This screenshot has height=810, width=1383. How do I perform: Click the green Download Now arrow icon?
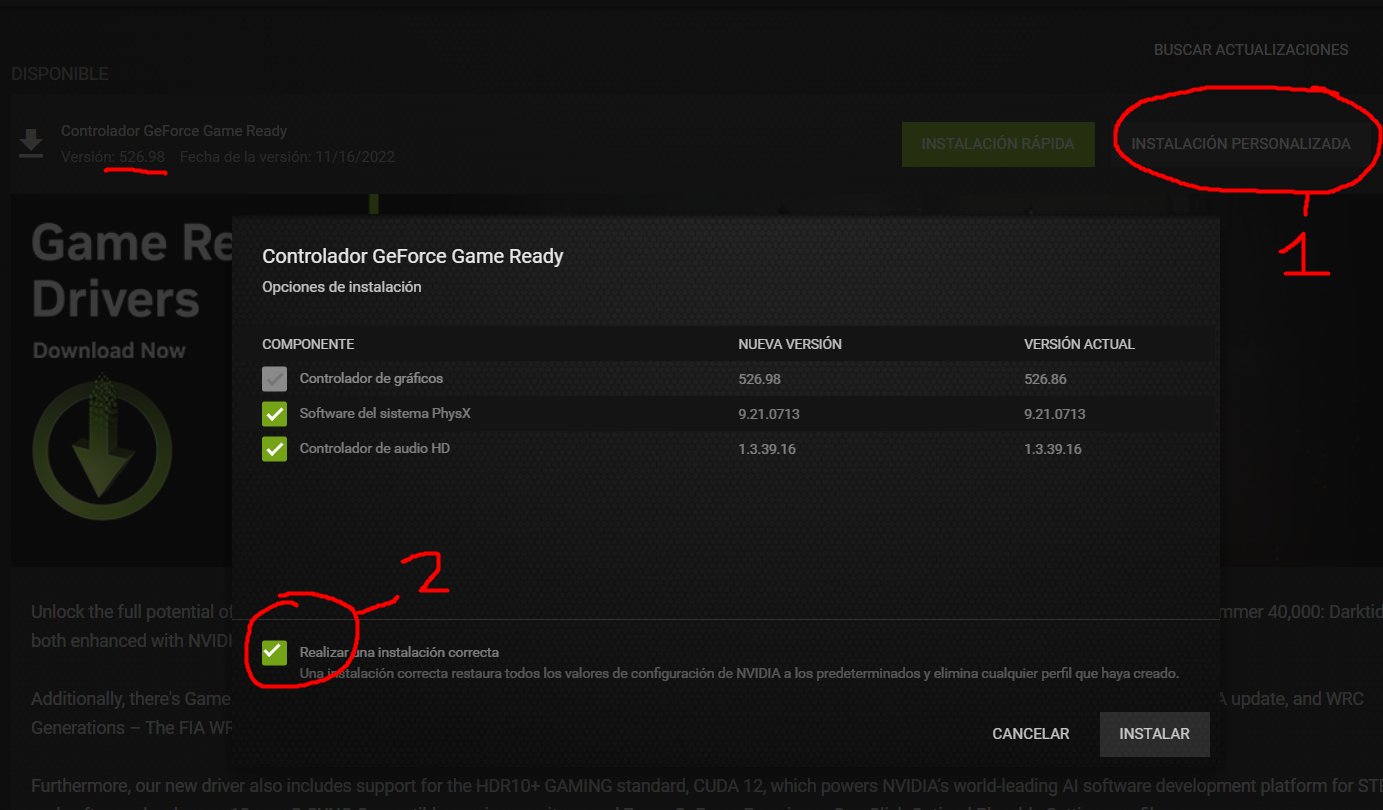point(103,448)
